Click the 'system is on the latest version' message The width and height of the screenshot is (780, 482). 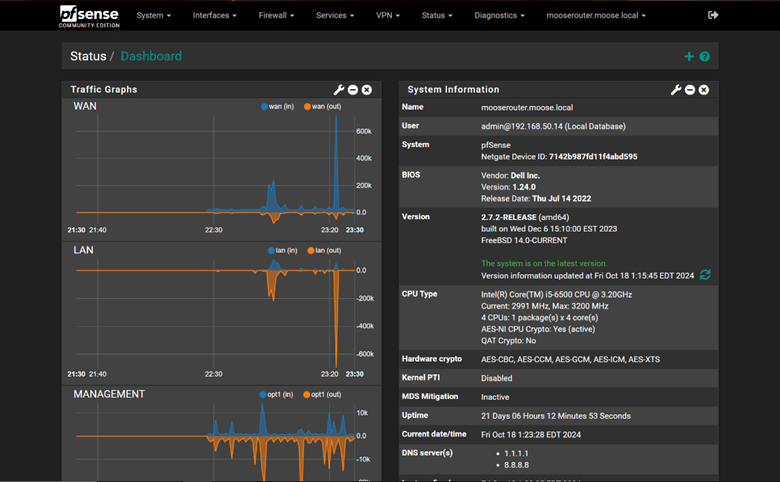(544, 263)
